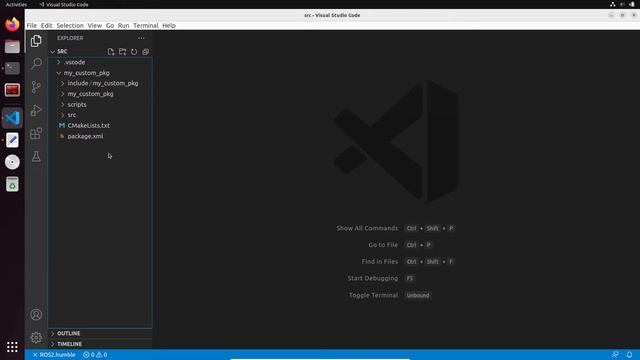This screenshot has width=640, height=360.
Task: Open the Help menu
Action: [x=169, y=25]
